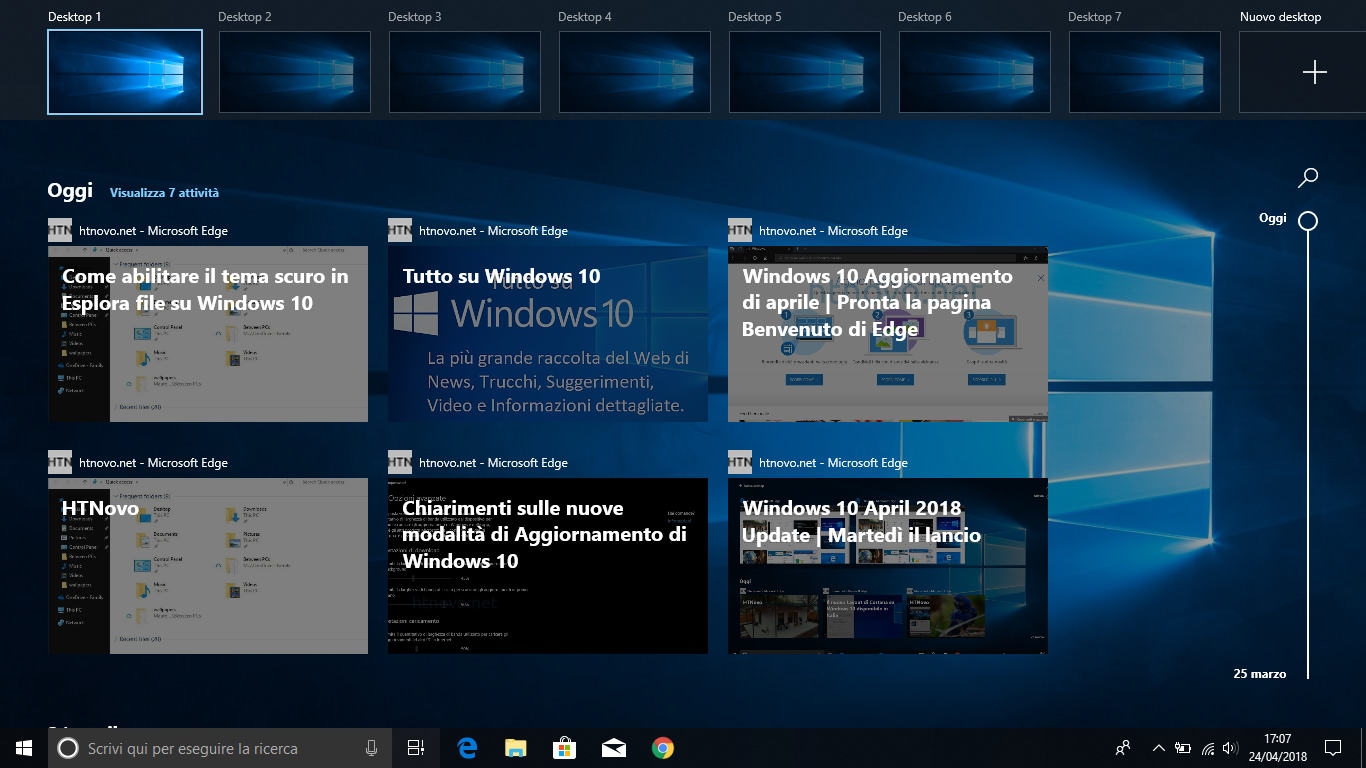
Task: Jump to '25 marzo' on the timeline
Action: [1260, 674]
